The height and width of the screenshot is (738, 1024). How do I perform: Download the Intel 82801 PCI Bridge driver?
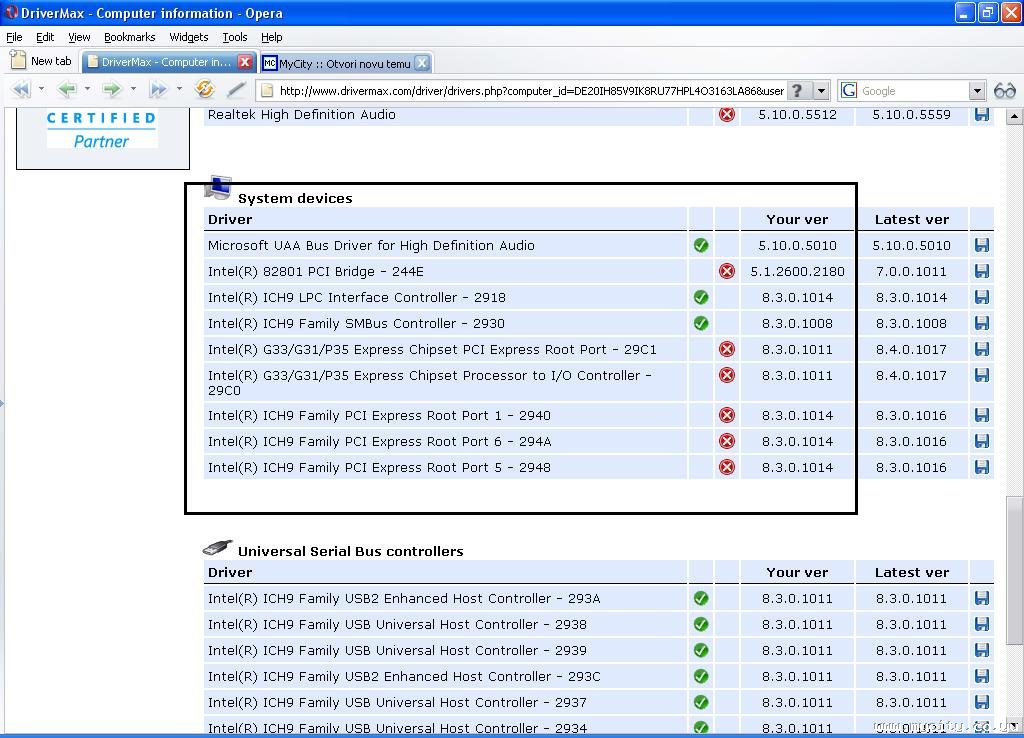tap(981, 271)
